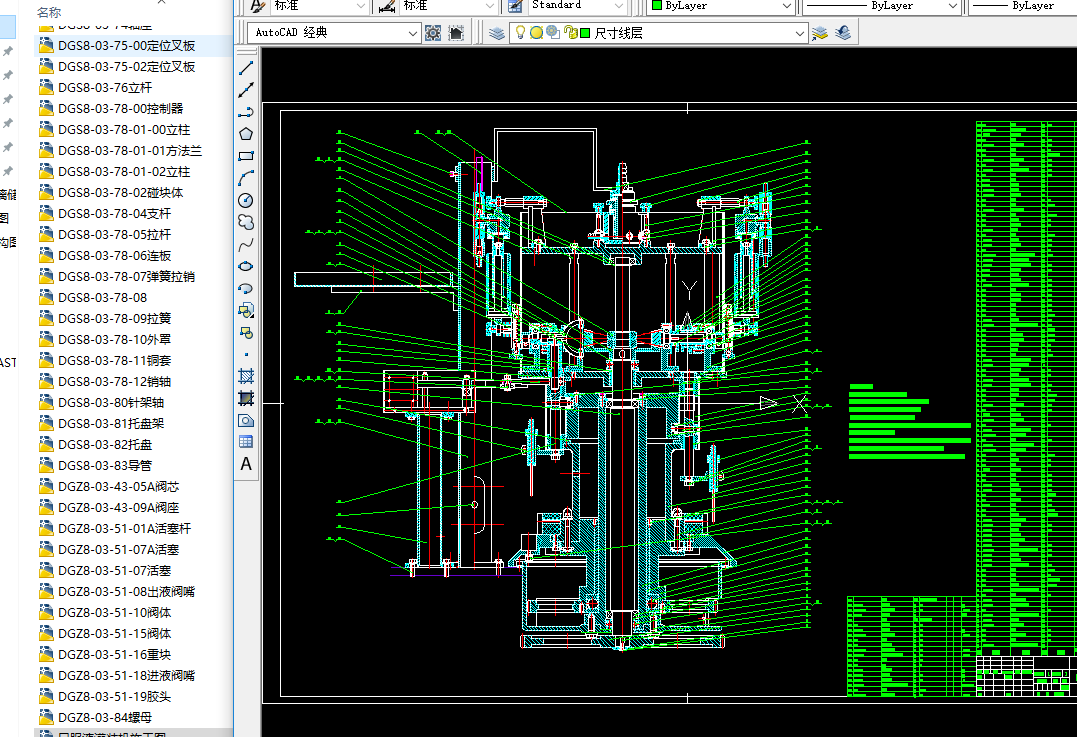Select the Hatch fill tool

pos(246,376)
